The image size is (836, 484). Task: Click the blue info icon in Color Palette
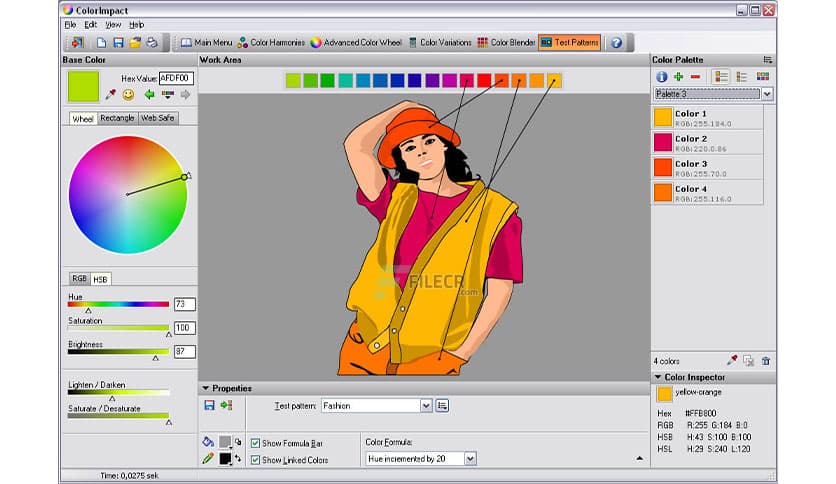[x=661, y=76]
